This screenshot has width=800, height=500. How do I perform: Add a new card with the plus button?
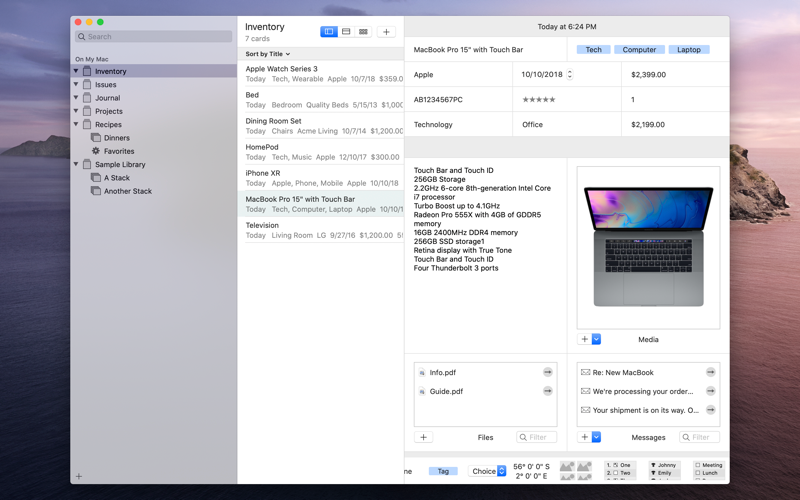[x=386, y=32]
